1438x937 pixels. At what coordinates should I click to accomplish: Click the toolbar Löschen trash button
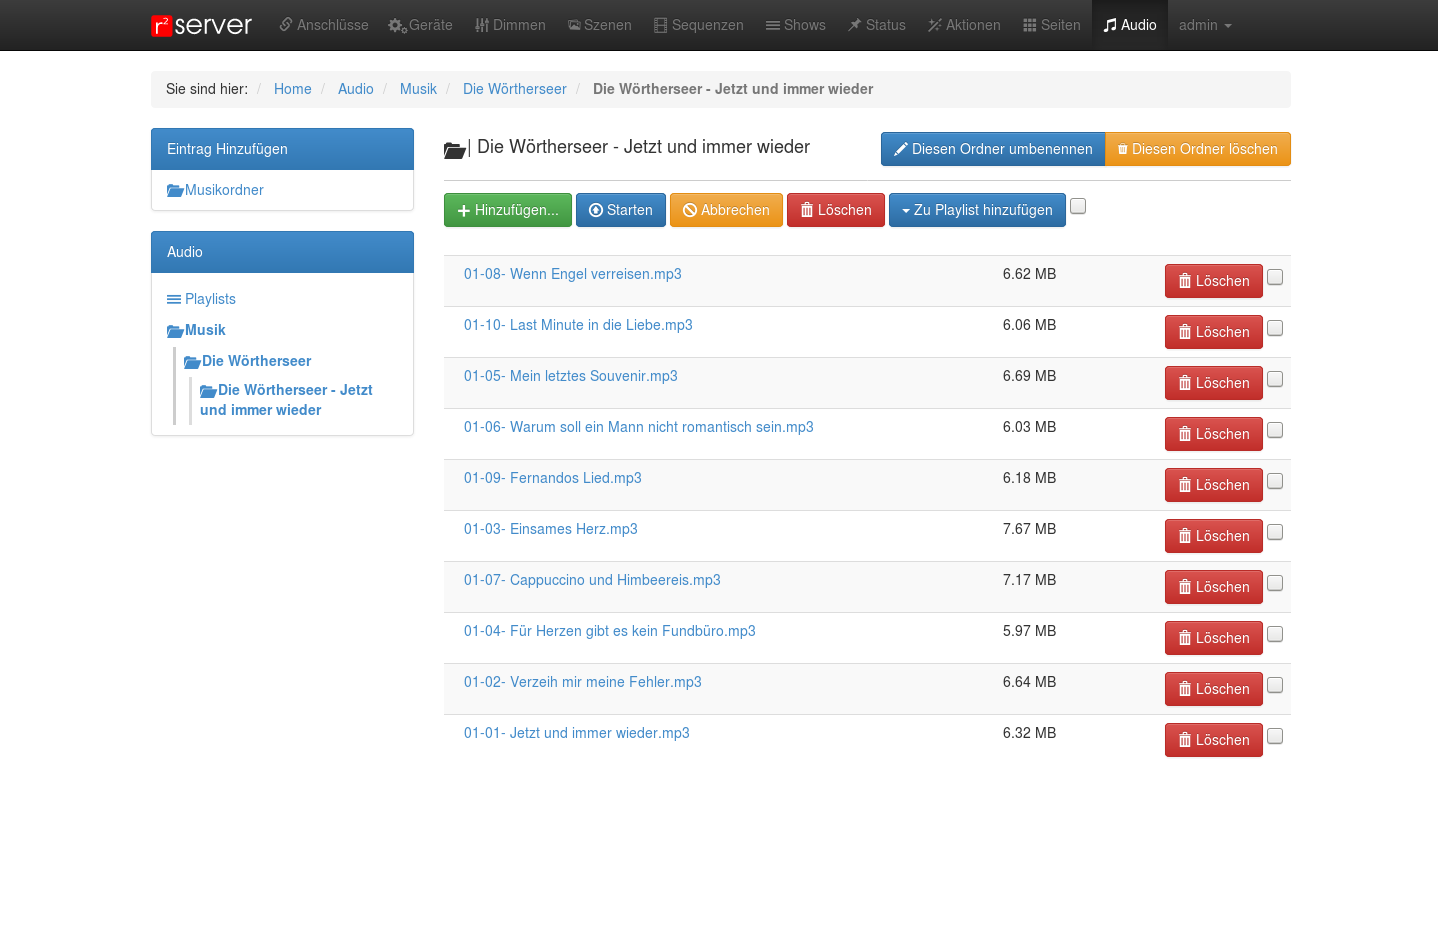835,210
